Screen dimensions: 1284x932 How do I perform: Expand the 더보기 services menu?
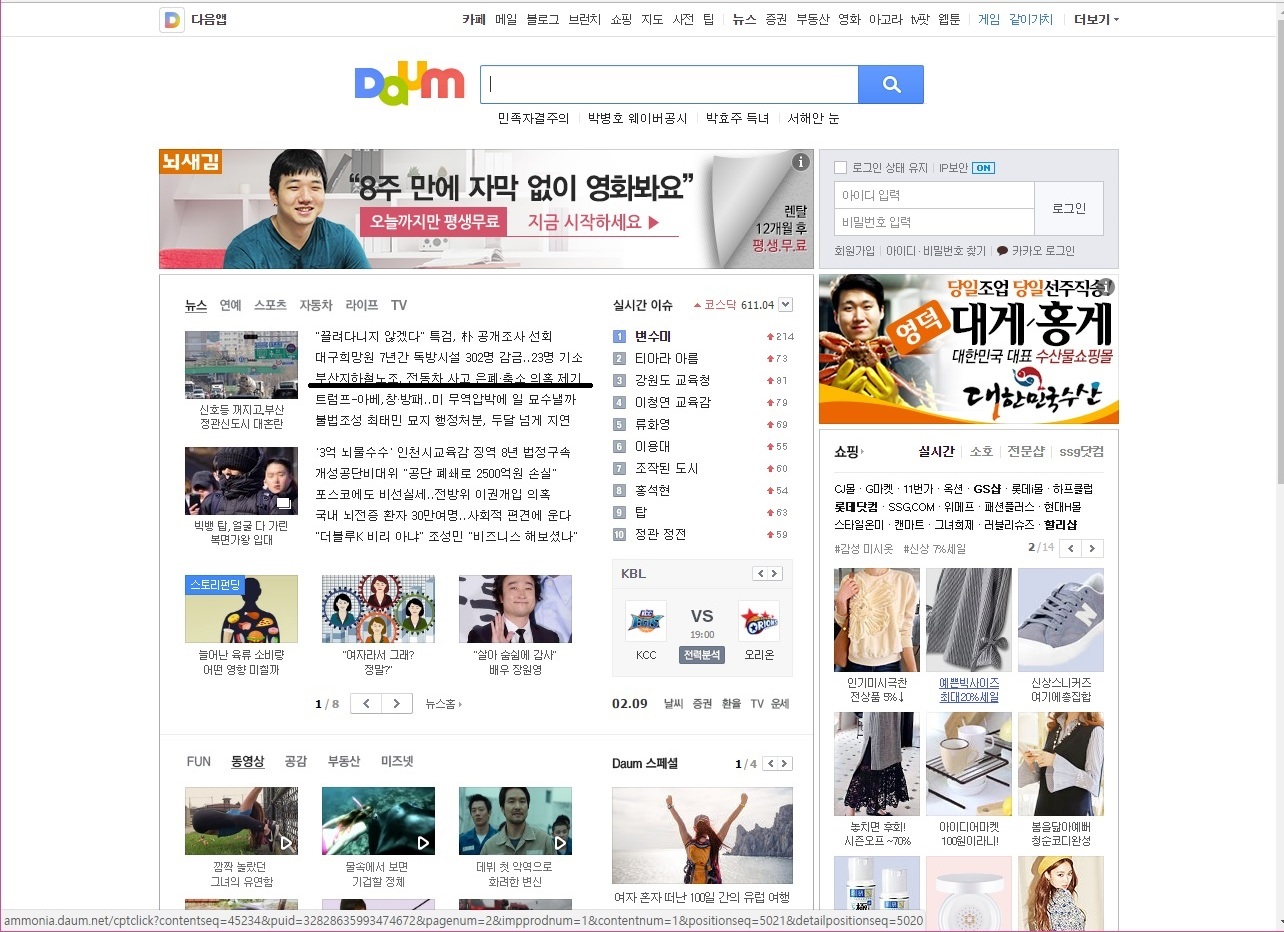pyautogui.click(x=1096, y=19)
